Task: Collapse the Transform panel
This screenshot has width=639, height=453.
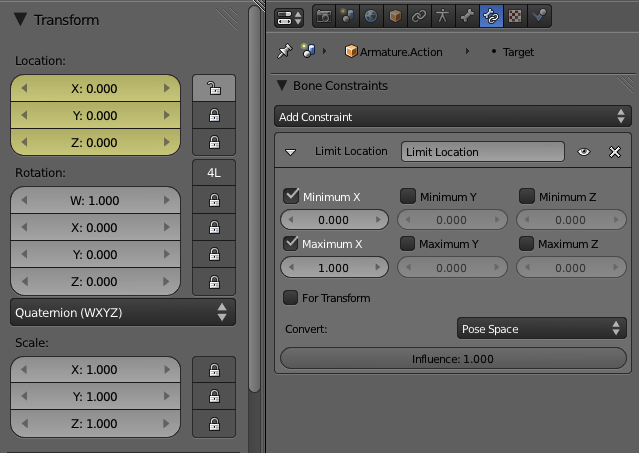Action: [x=20, y=19]
